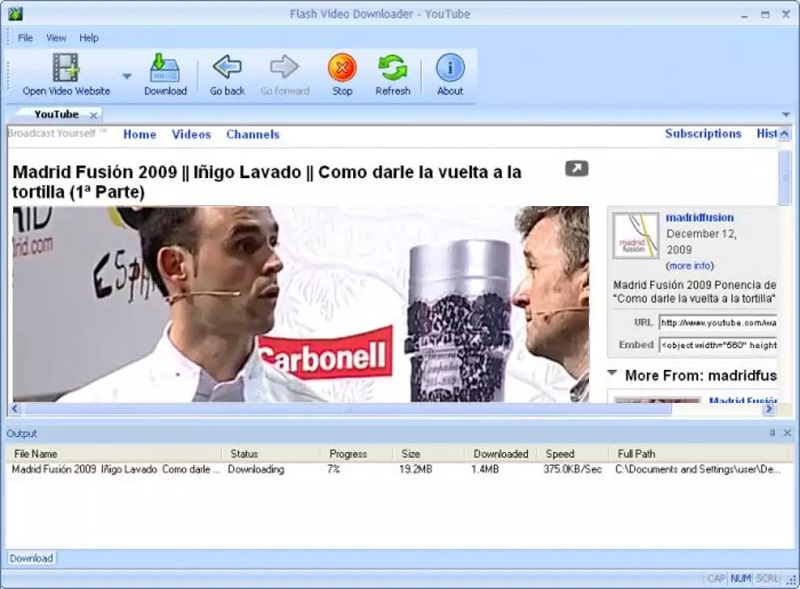800x589 pixels.
Task: Click the app icon in title bar
Action: tap(15, 14)
